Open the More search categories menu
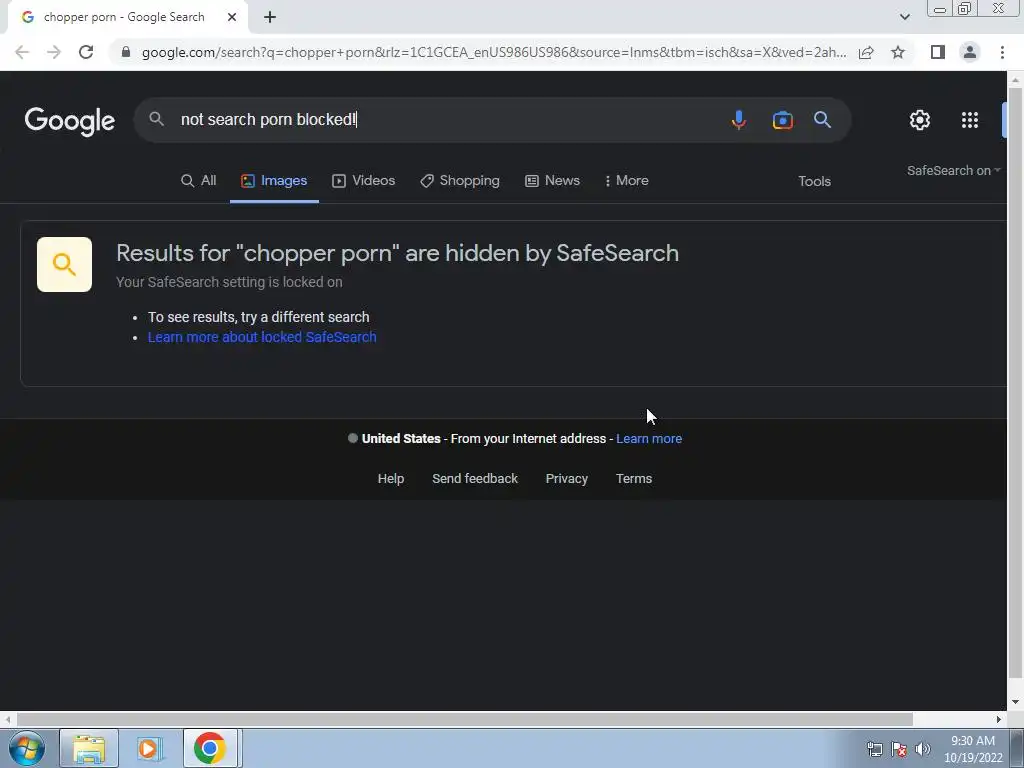 626,181
